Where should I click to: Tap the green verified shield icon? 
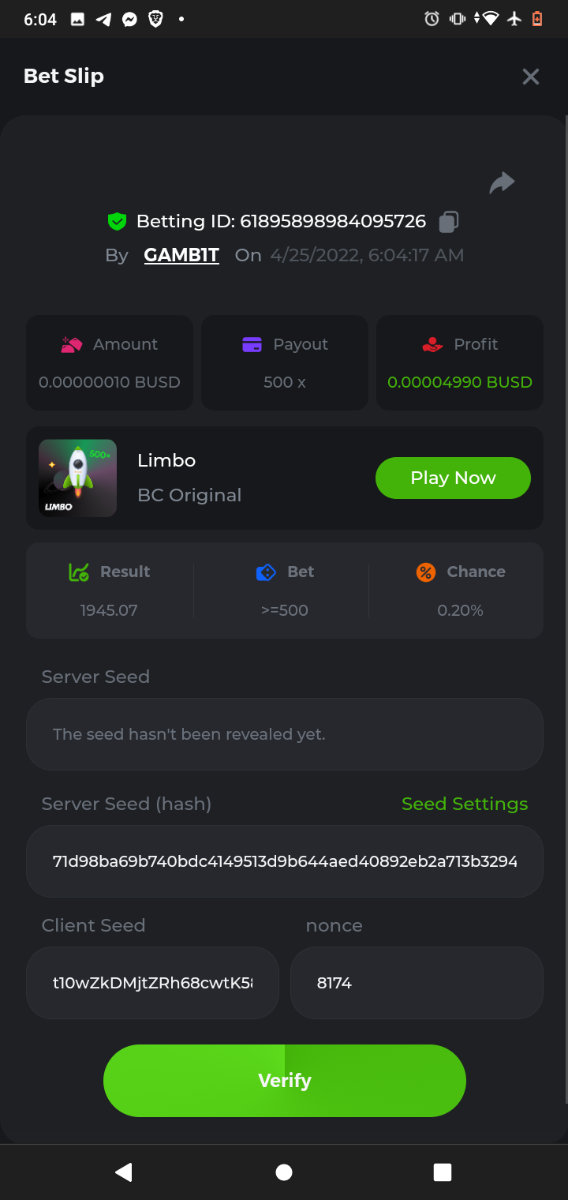(x=117, y=221)
